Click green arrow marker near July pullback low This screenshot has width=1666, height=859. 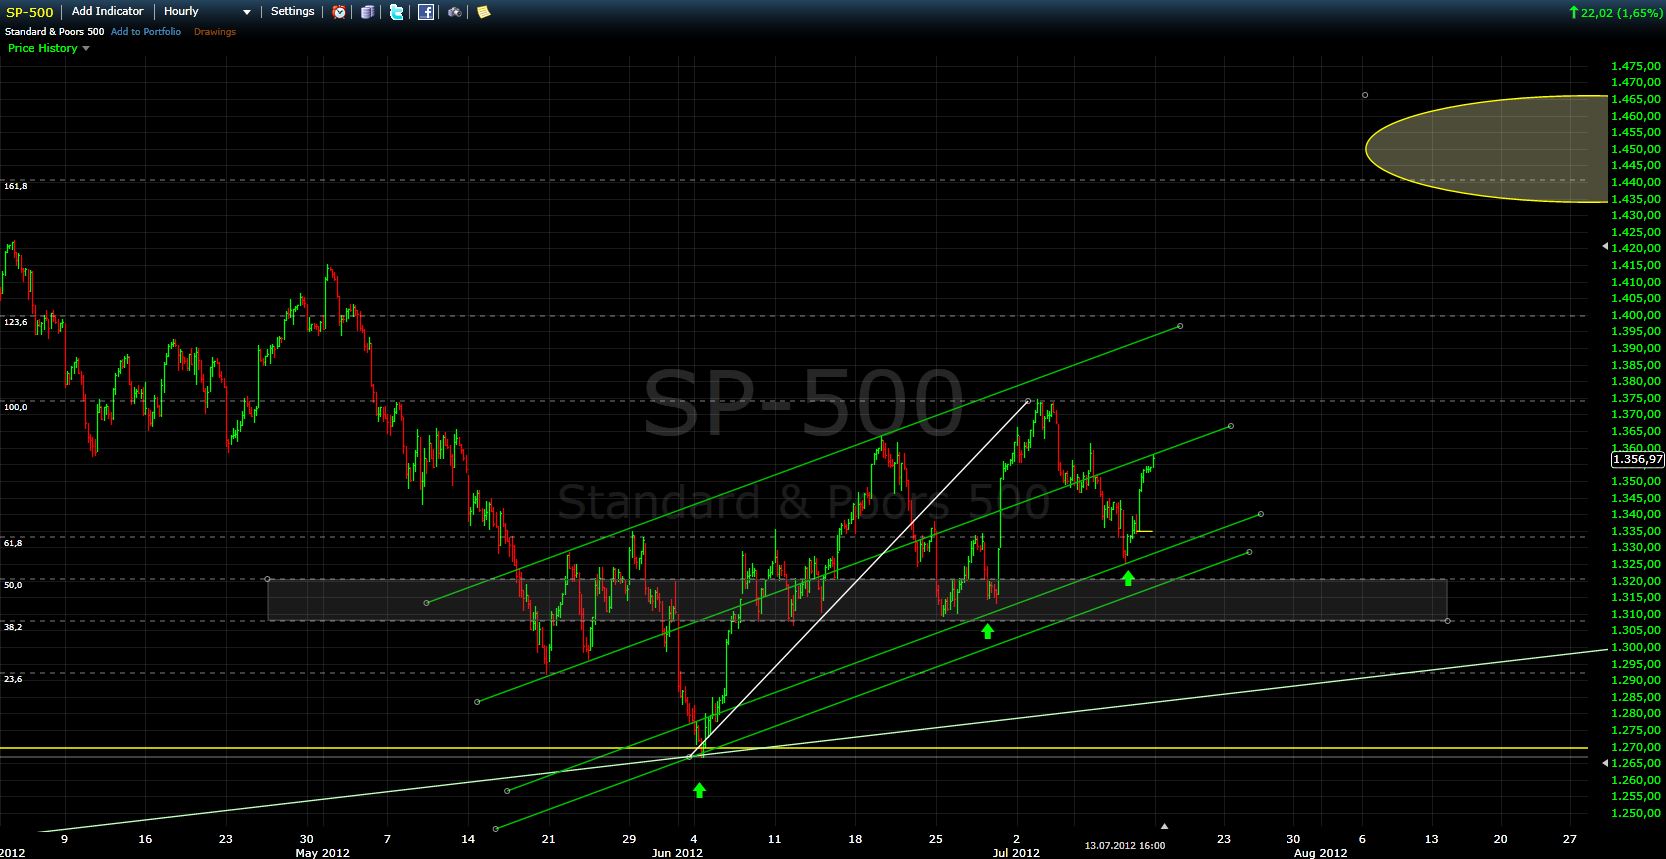coord(1128,578)
